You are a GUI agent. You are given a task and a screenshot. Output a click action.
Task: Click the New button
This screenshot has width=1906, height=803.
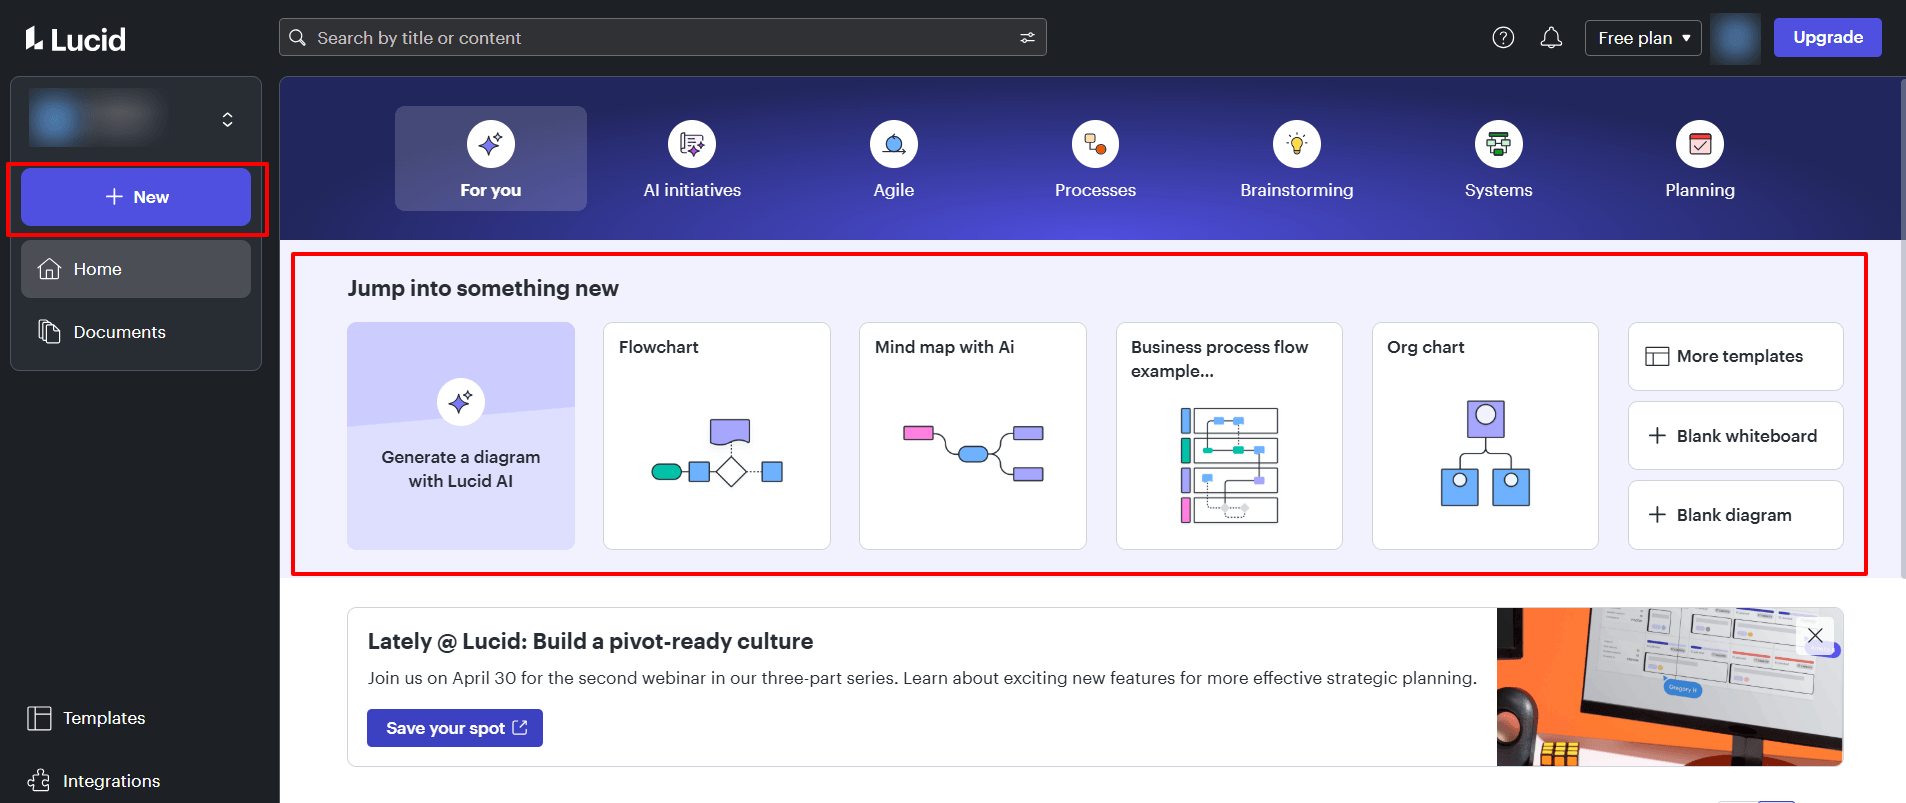(136, 197)
